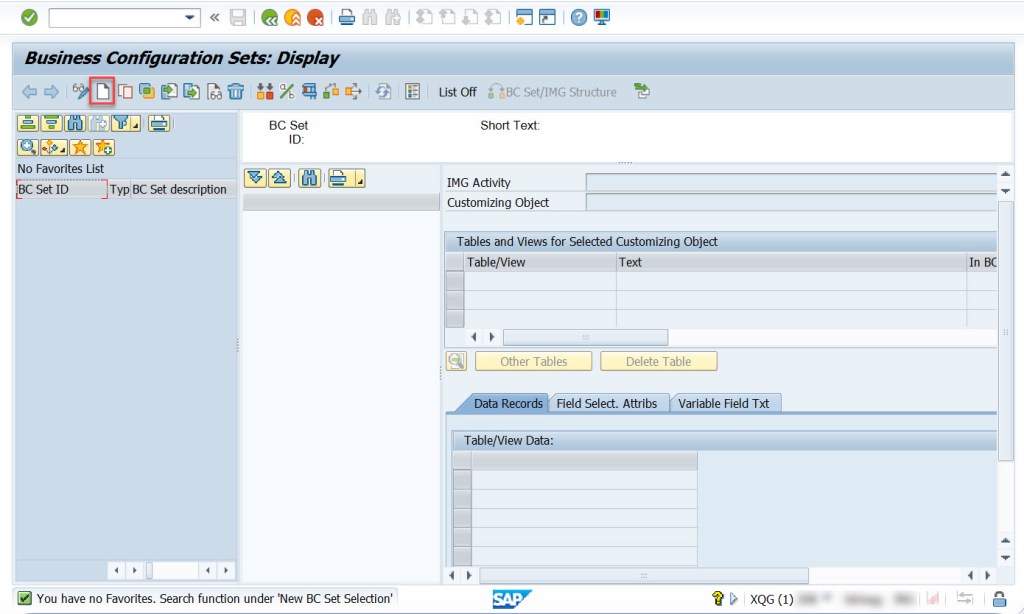Select the Create BC Set icon

[x=103, y=91]
